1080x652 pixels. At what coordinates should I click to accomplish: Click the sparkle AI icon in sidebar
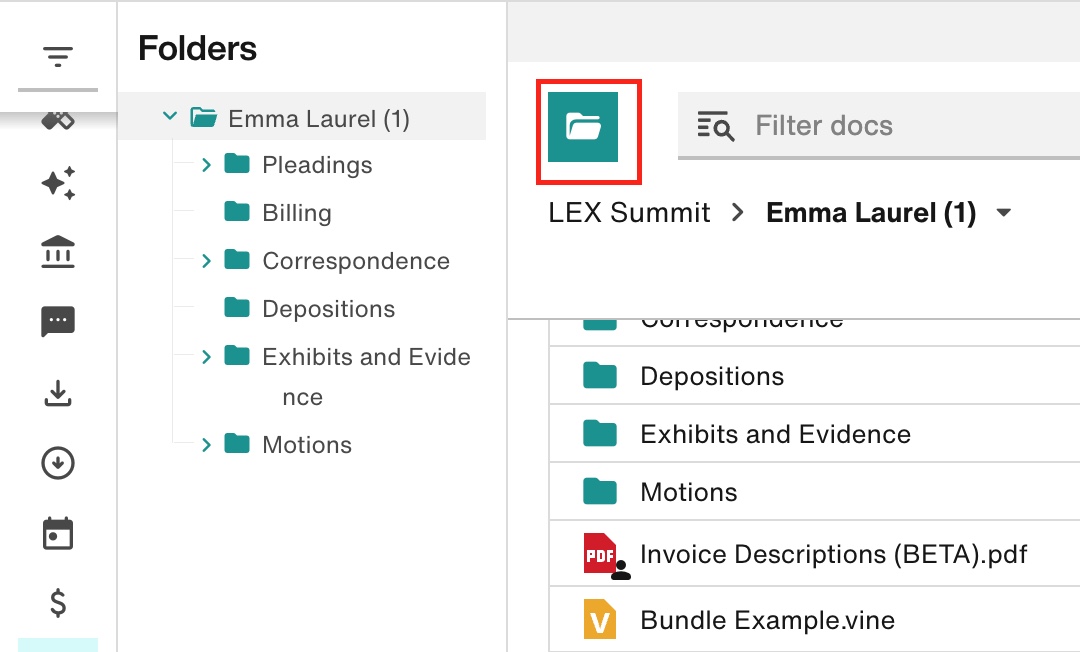tap(58, 183)
